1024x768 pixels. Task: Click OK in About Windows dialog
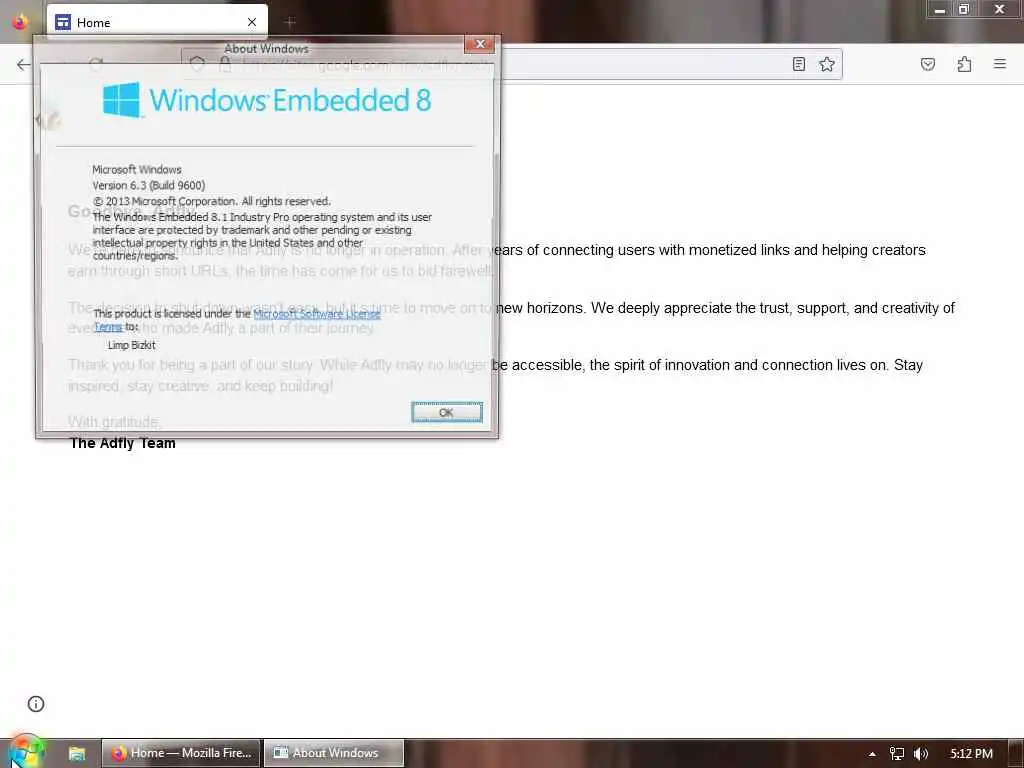(447, 412)
